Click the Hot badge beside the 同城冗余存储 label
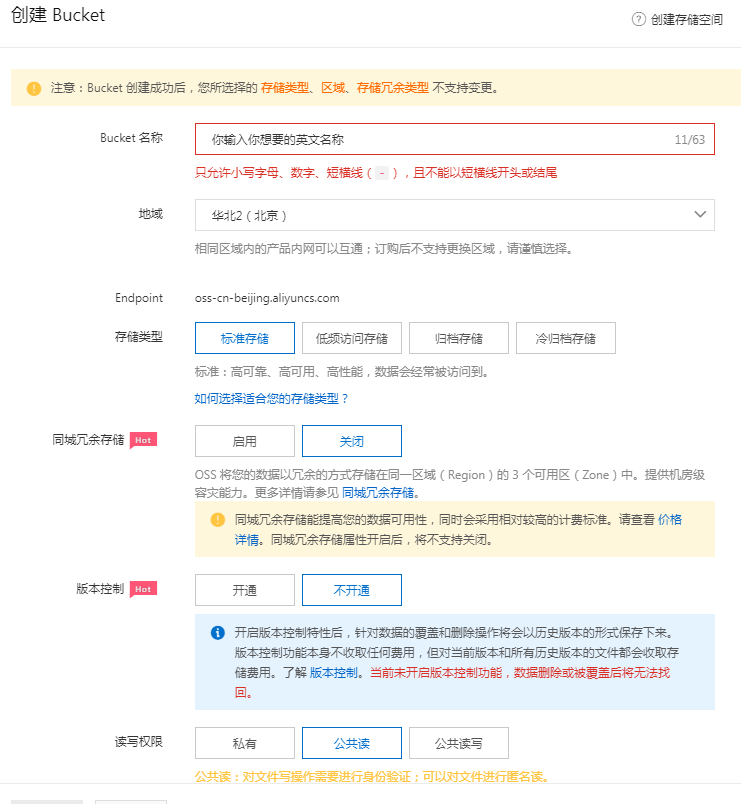 [x=144, y=439]
